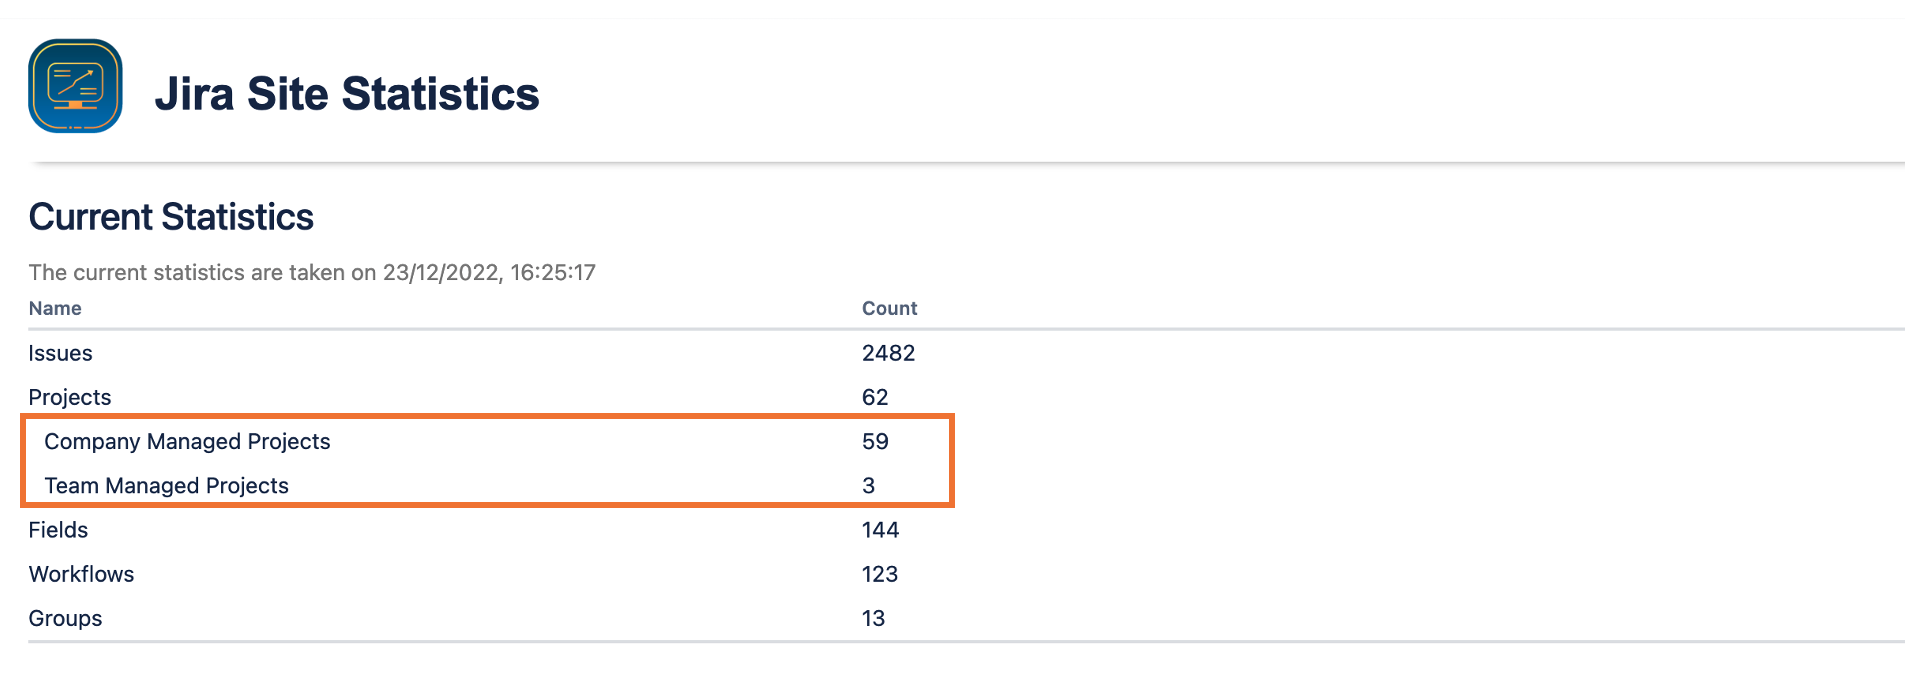Viewport: 1905px width, 696px height.
Task: Click the projects count value 62
Action: tap(875, 397)
